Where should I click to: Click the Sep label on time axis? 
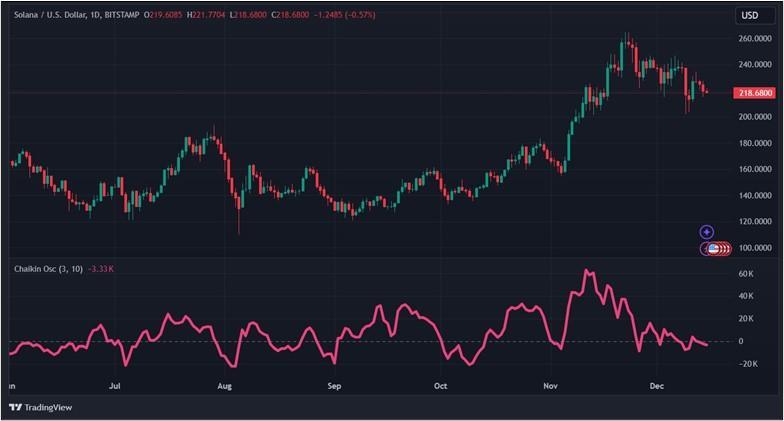(334, 386)
